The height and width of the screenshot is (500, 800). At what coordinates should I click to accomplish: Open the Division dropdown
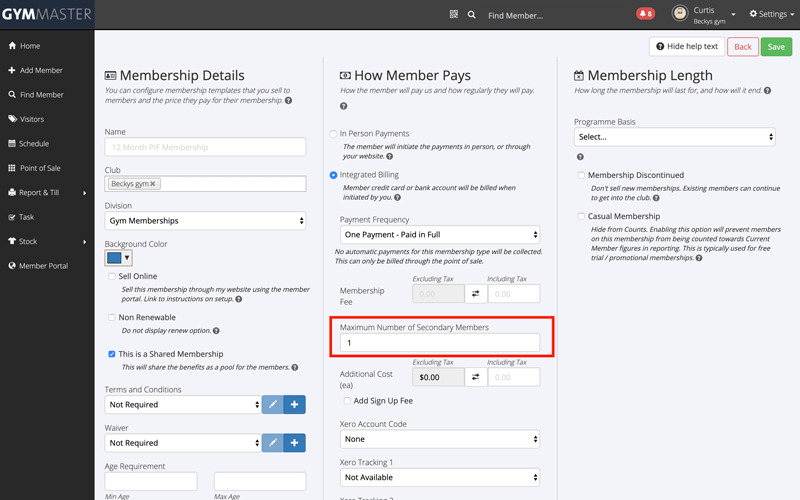[205, 220]
